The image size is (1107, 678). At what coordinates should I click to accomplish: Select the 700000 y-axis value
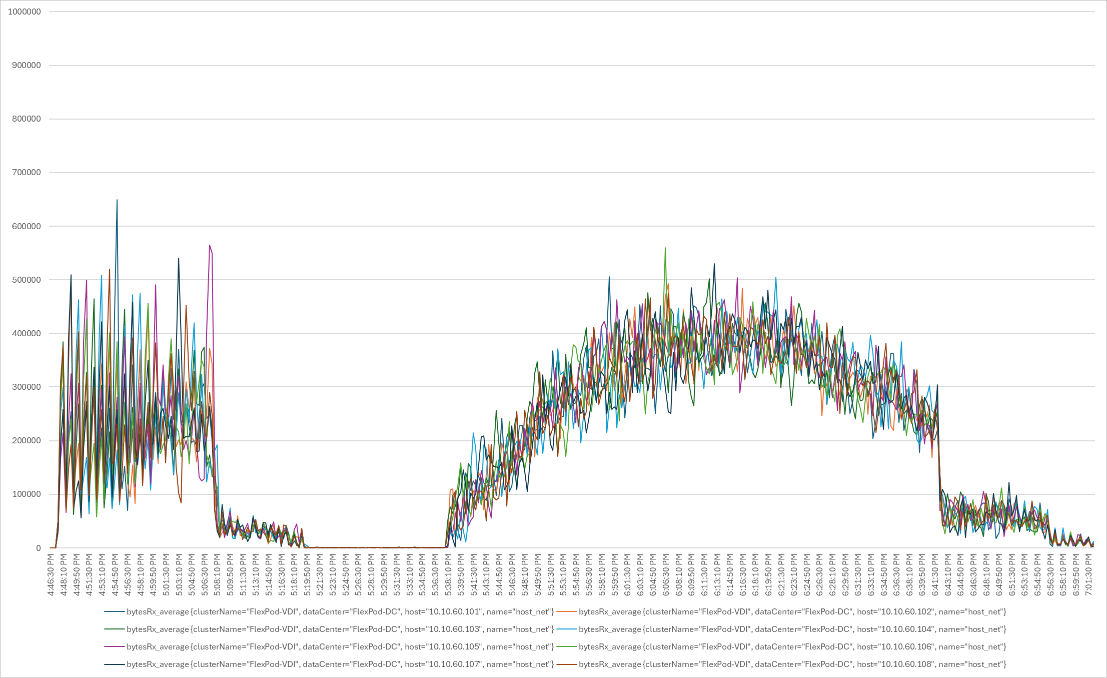coord(27,172)
